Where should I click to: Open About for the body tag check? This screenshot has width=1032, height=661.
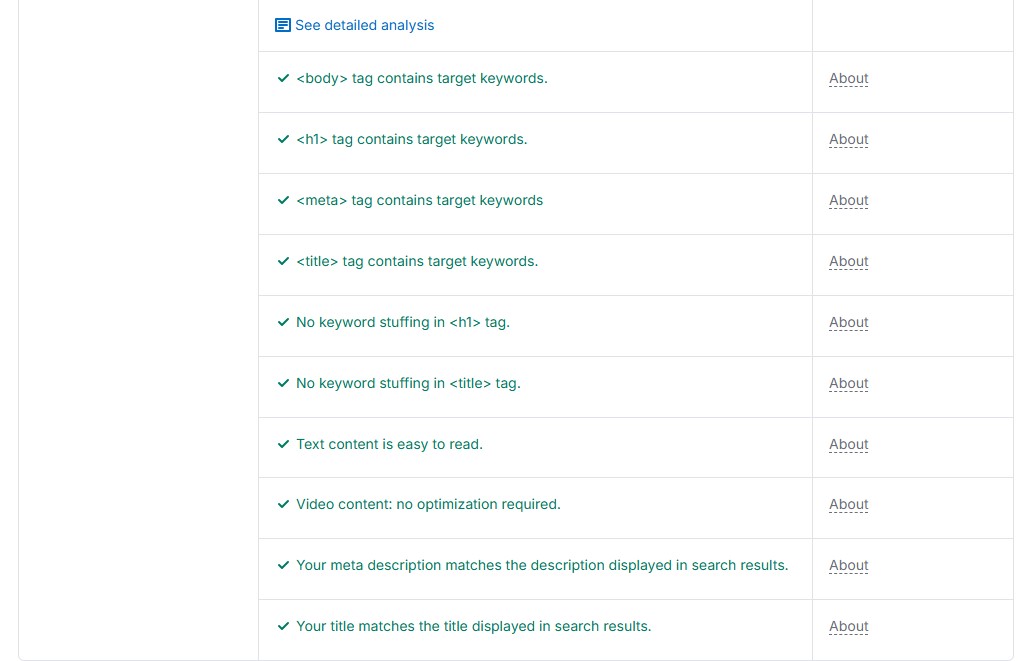click(848, 78)
